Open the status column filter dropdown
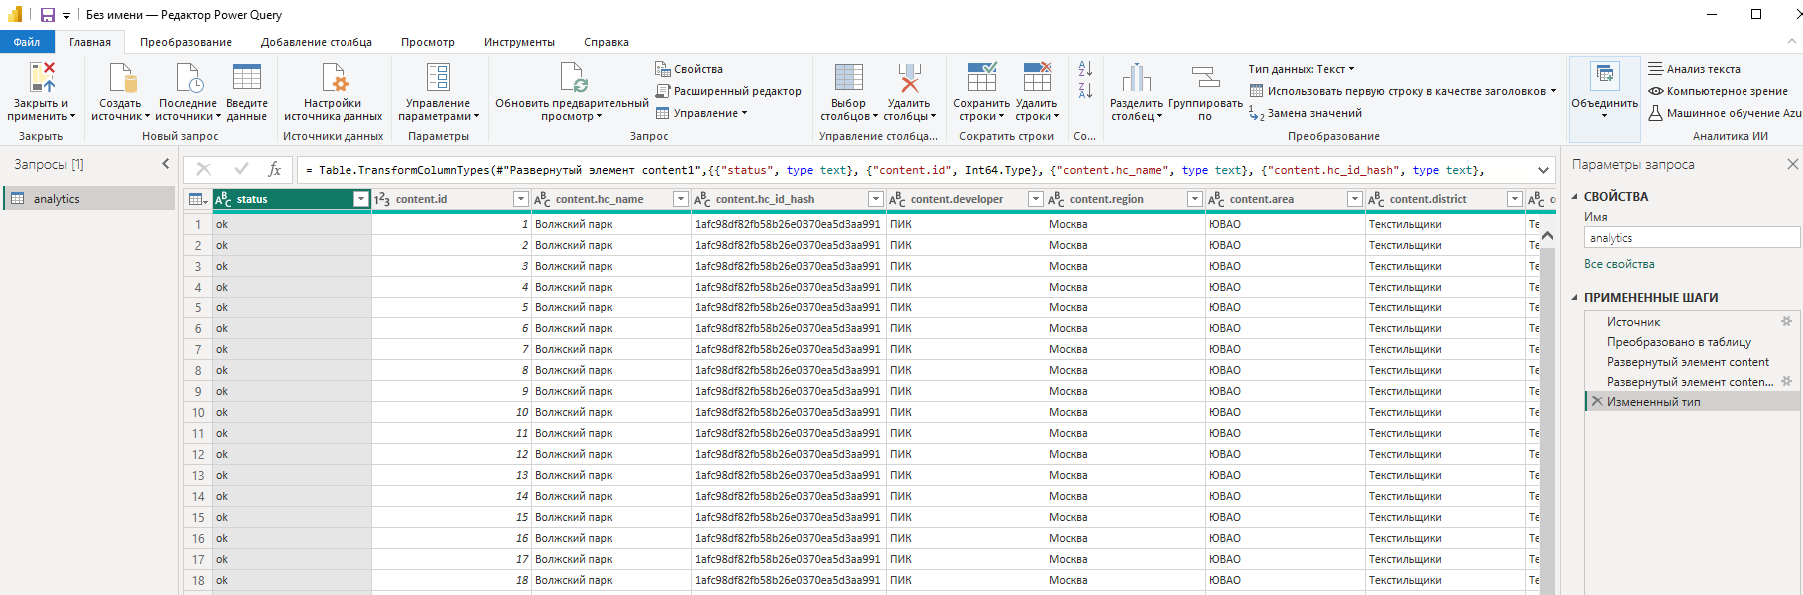 pyautogui.click(x=361, y=199)
